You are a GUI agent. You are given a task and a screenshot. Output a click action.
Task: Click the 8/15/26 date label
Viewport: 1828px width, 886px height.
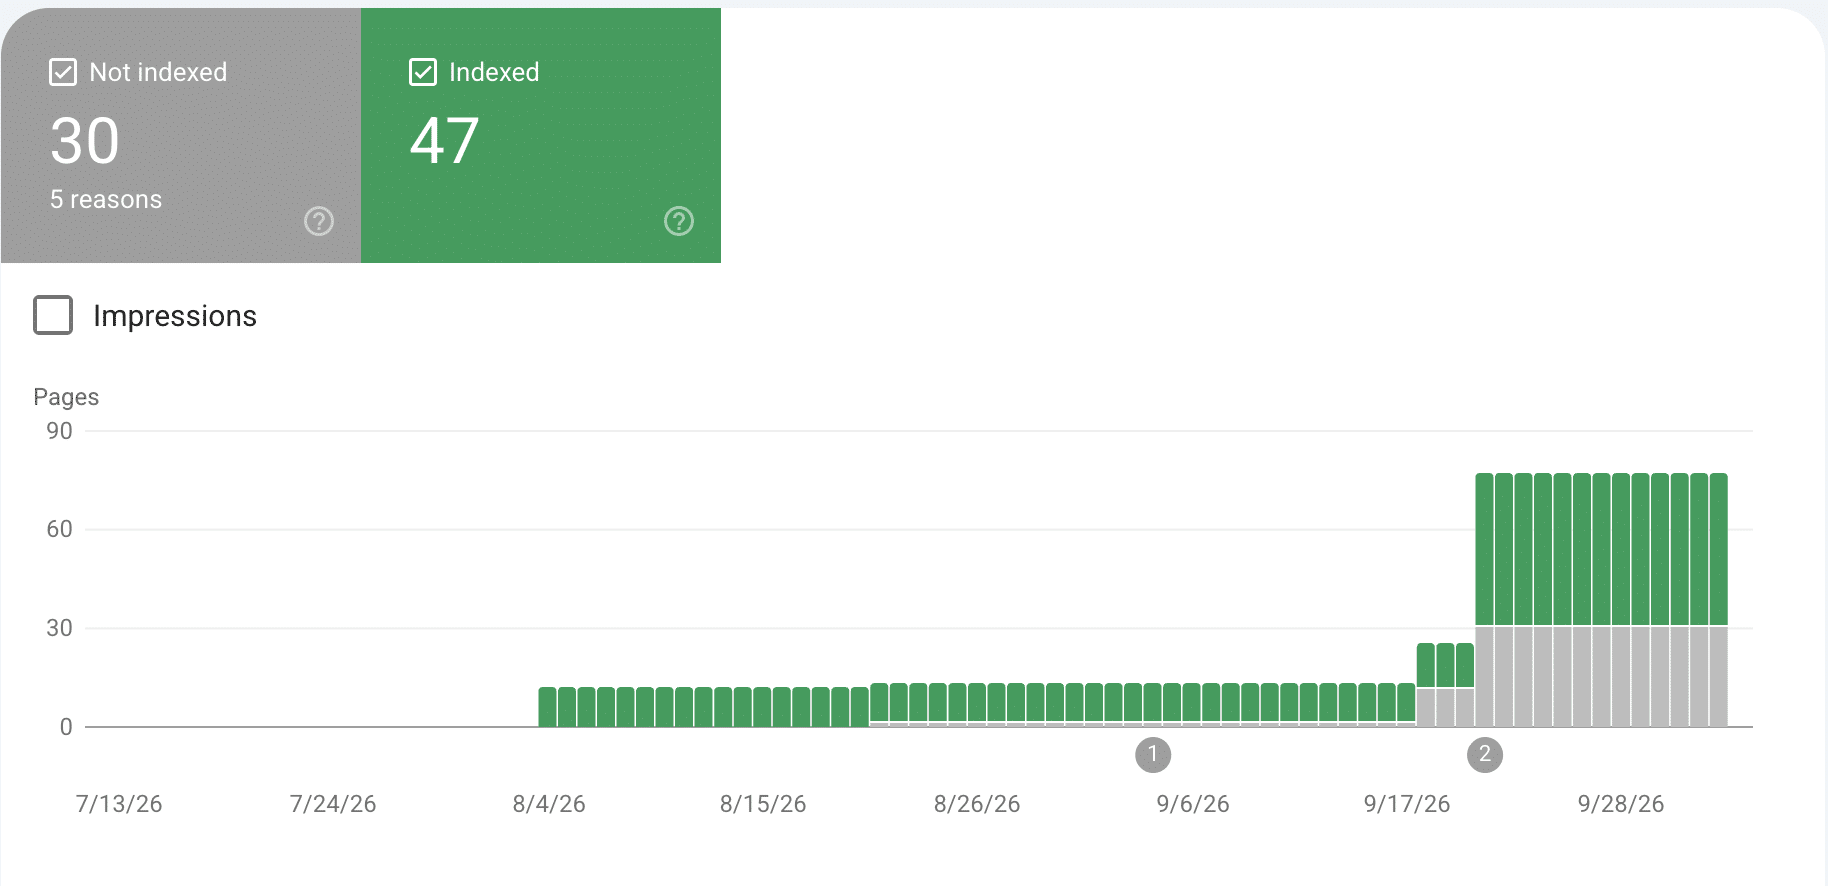pyautogui.click(x=763, y=804)
